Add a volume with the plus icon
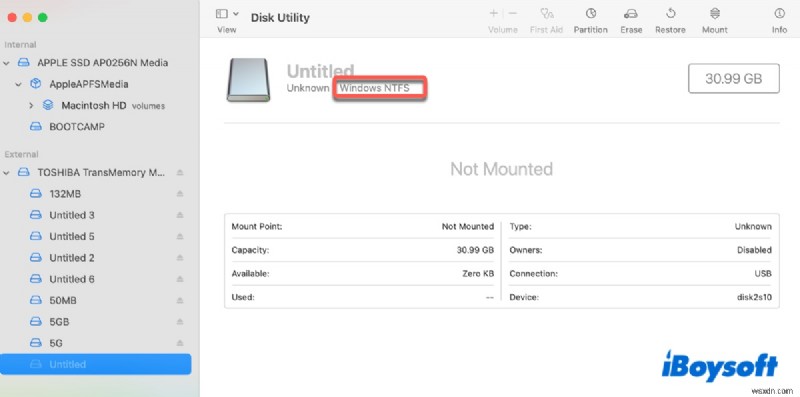This screenshot has width=800, height=397. (x=493, y=14)
